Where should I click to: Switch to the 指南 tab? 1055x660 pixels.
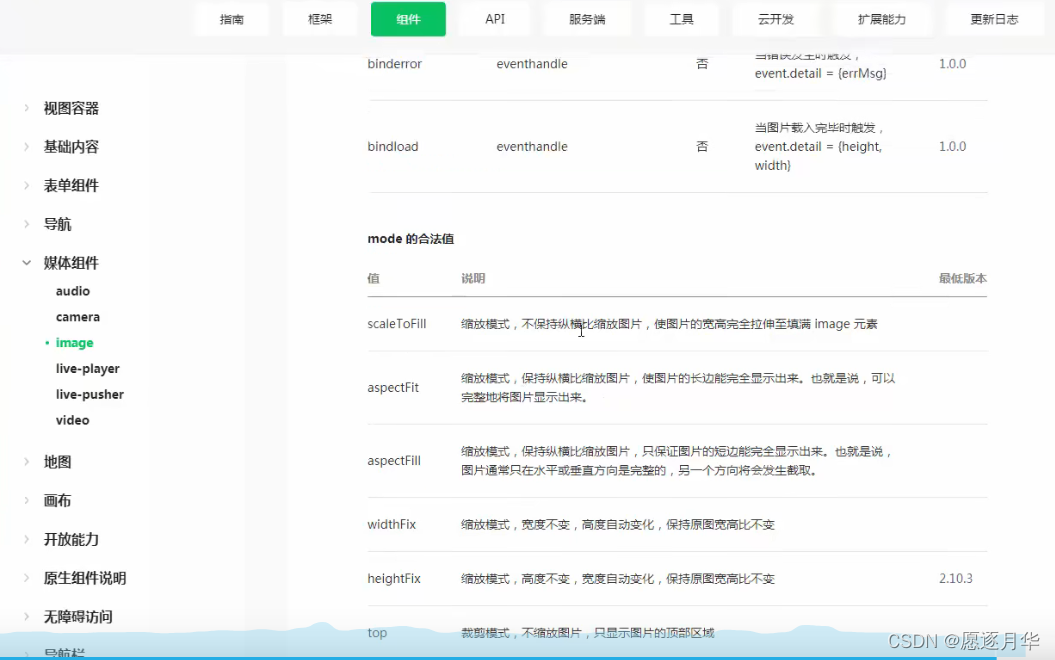click(x=231, y=18)
